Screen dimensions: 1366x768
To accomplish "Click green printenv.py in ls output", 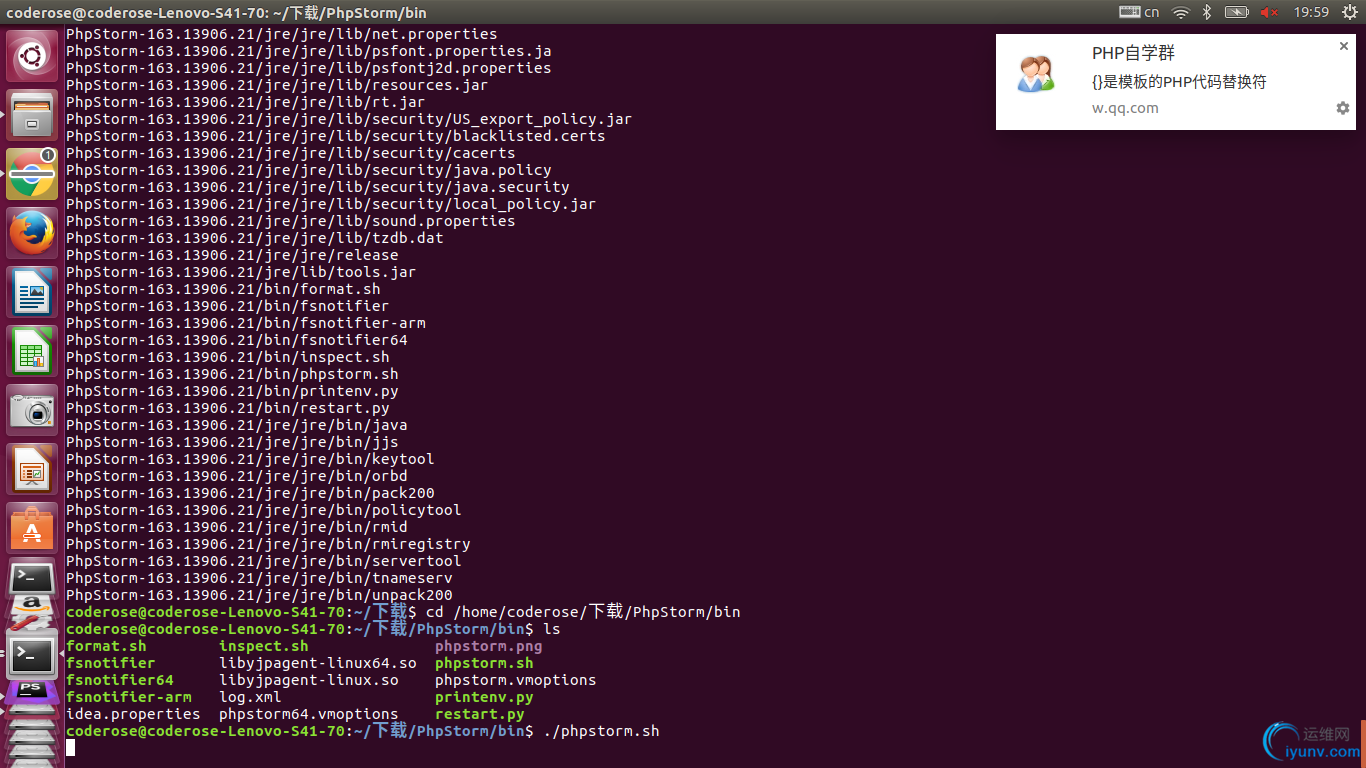I will point(484,697).
